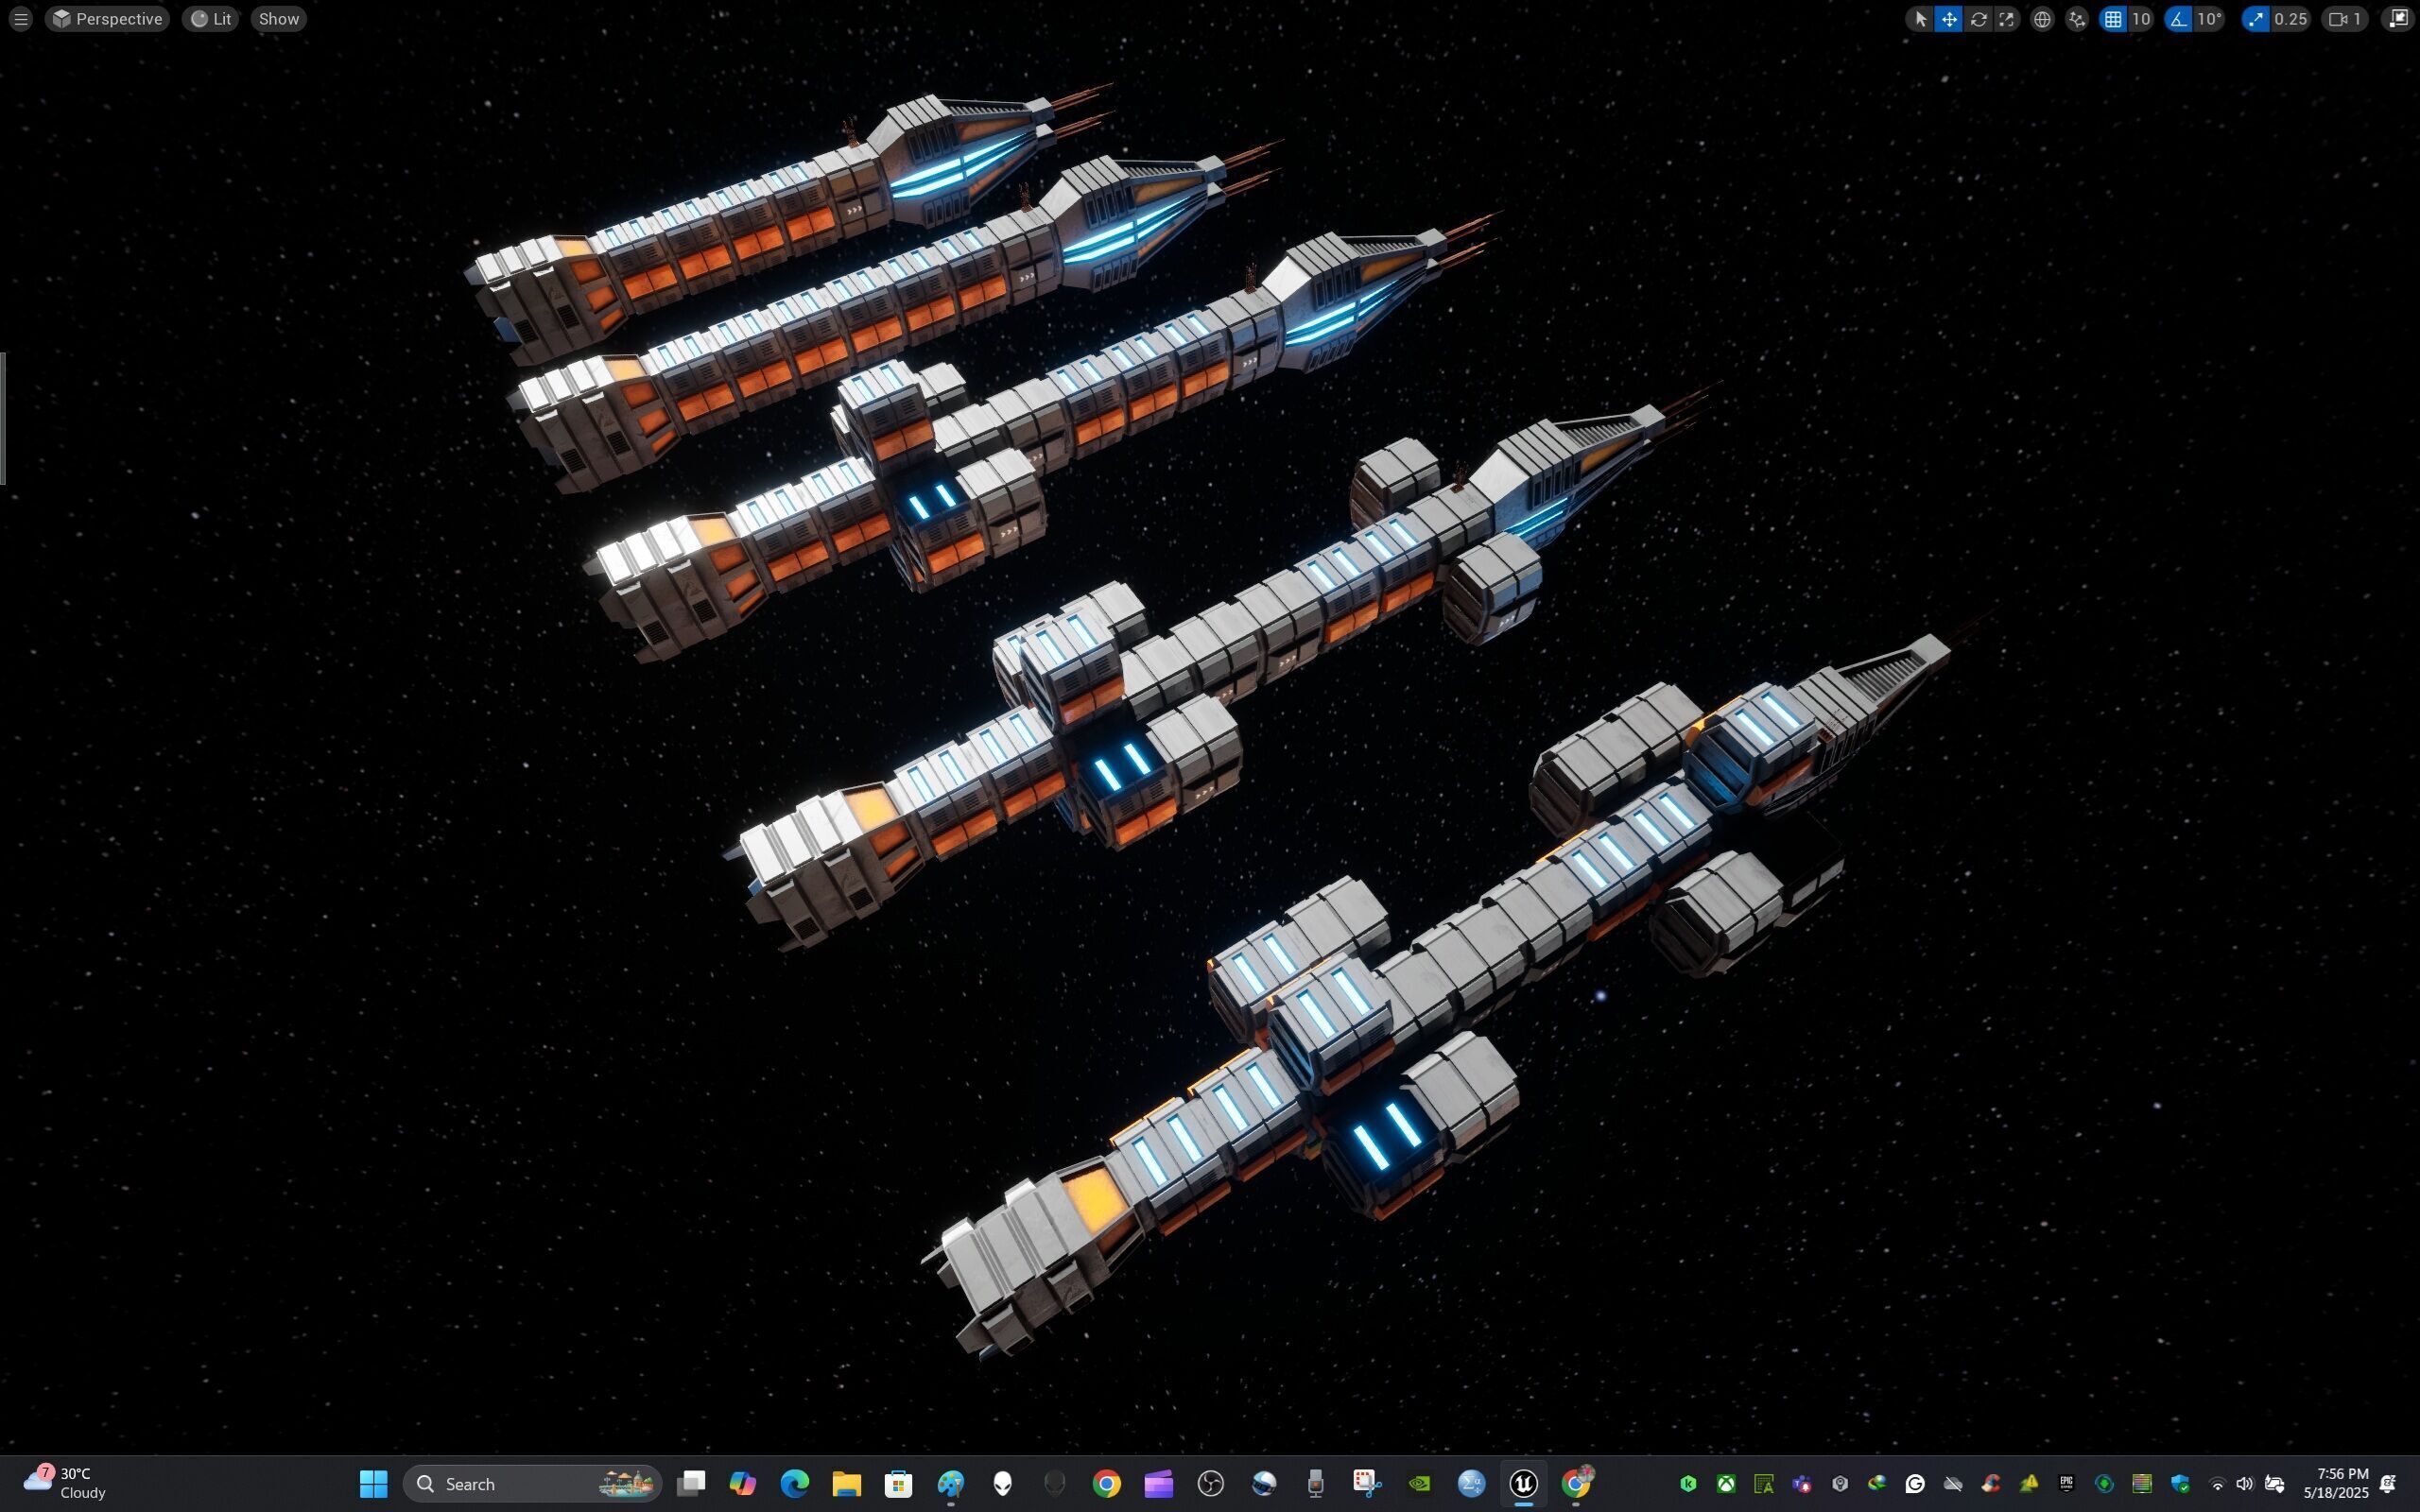Image resolution: width=2420 pixels, height=1512 pixels.
Task: Open clock and date 7:56 PM
Action: (x=2336, y=1484)
